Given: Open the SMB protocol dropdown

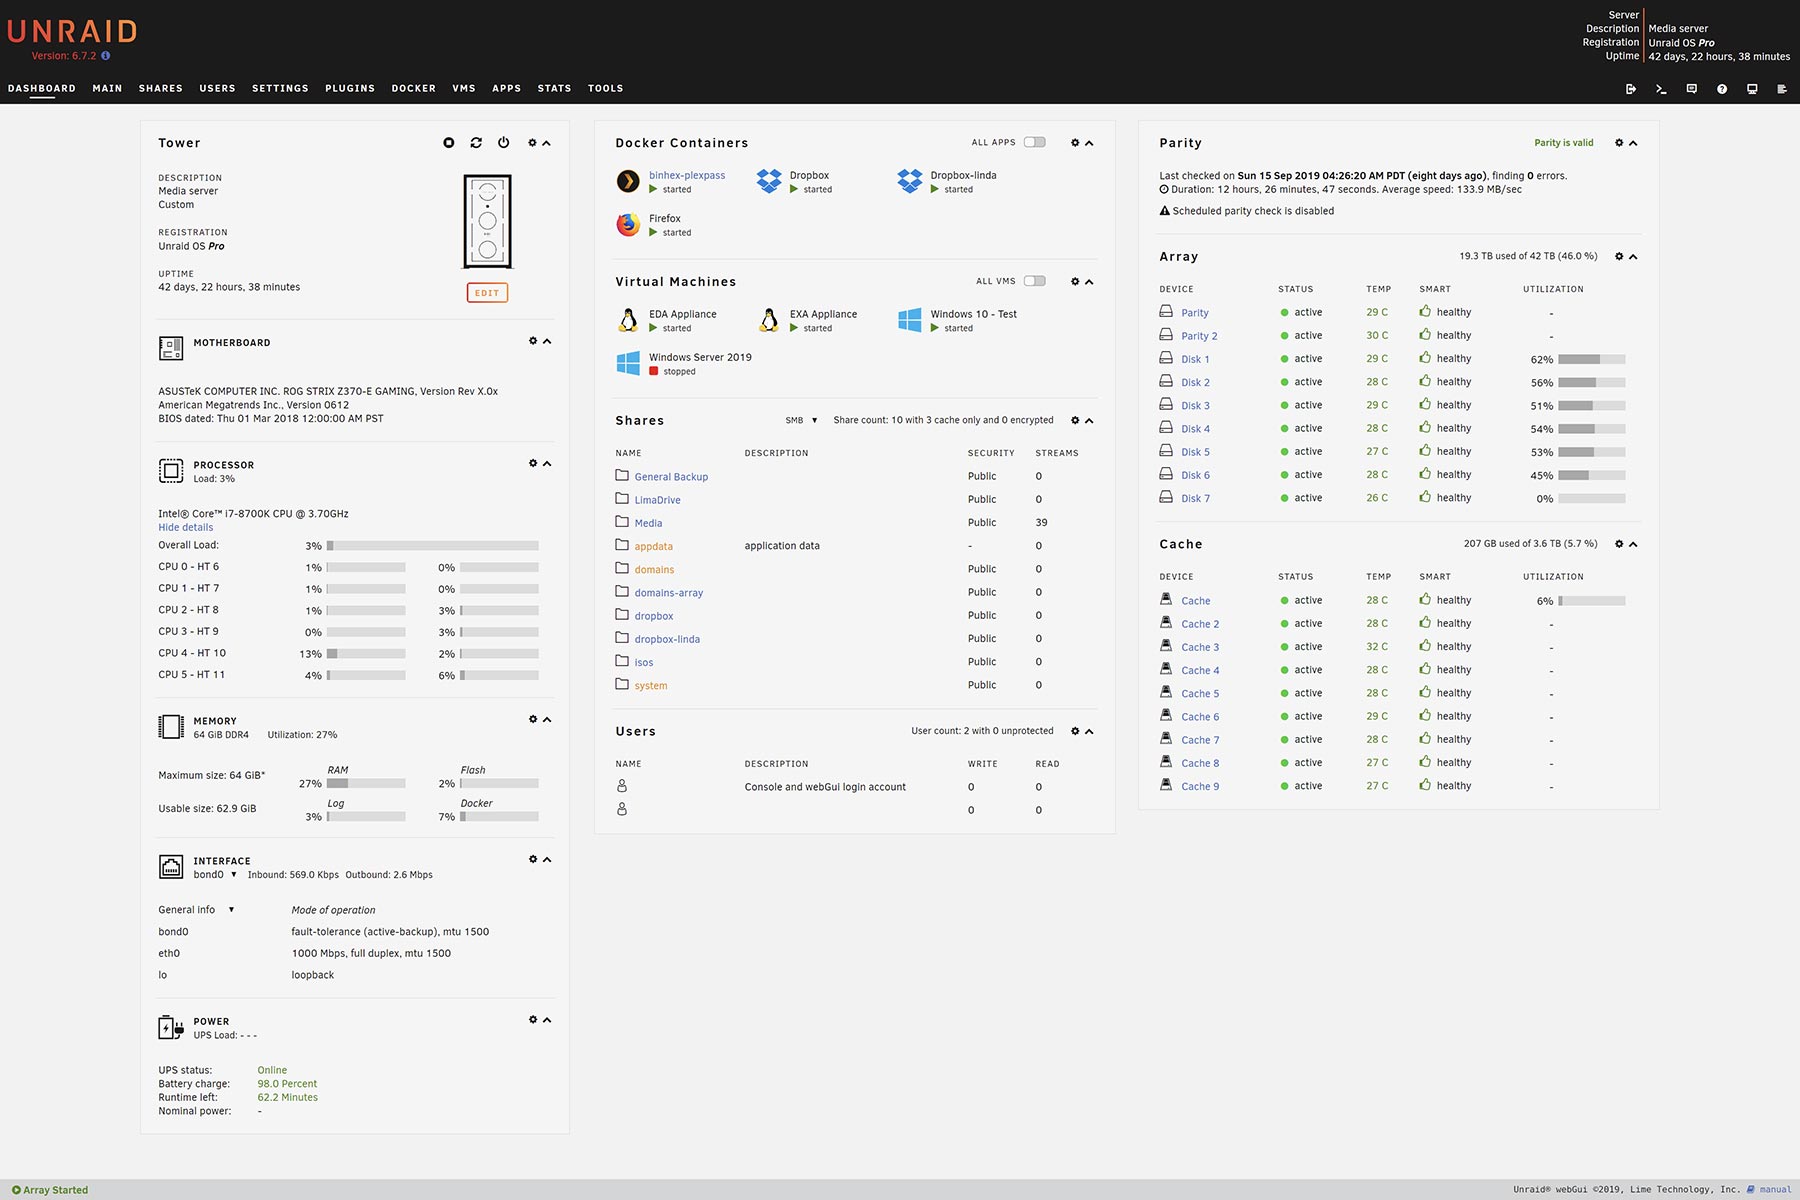Looking at the screenshot, I should (802, 421).
